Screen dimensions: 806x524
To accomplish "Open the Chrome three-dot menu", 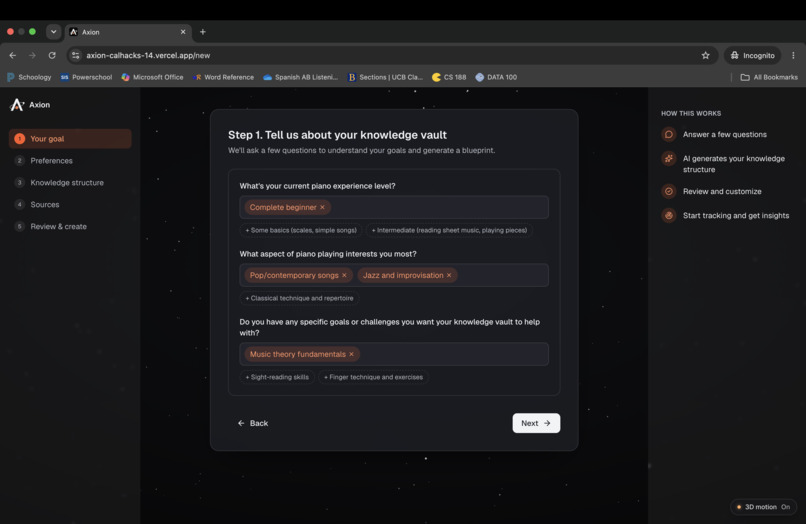I will coord(793,56).
